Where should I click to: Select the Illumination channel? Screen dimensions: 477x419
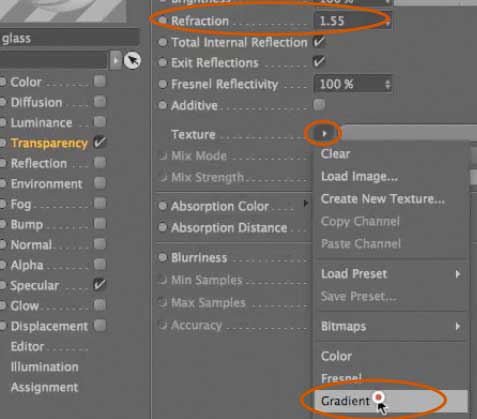click(x=45, y=367)
